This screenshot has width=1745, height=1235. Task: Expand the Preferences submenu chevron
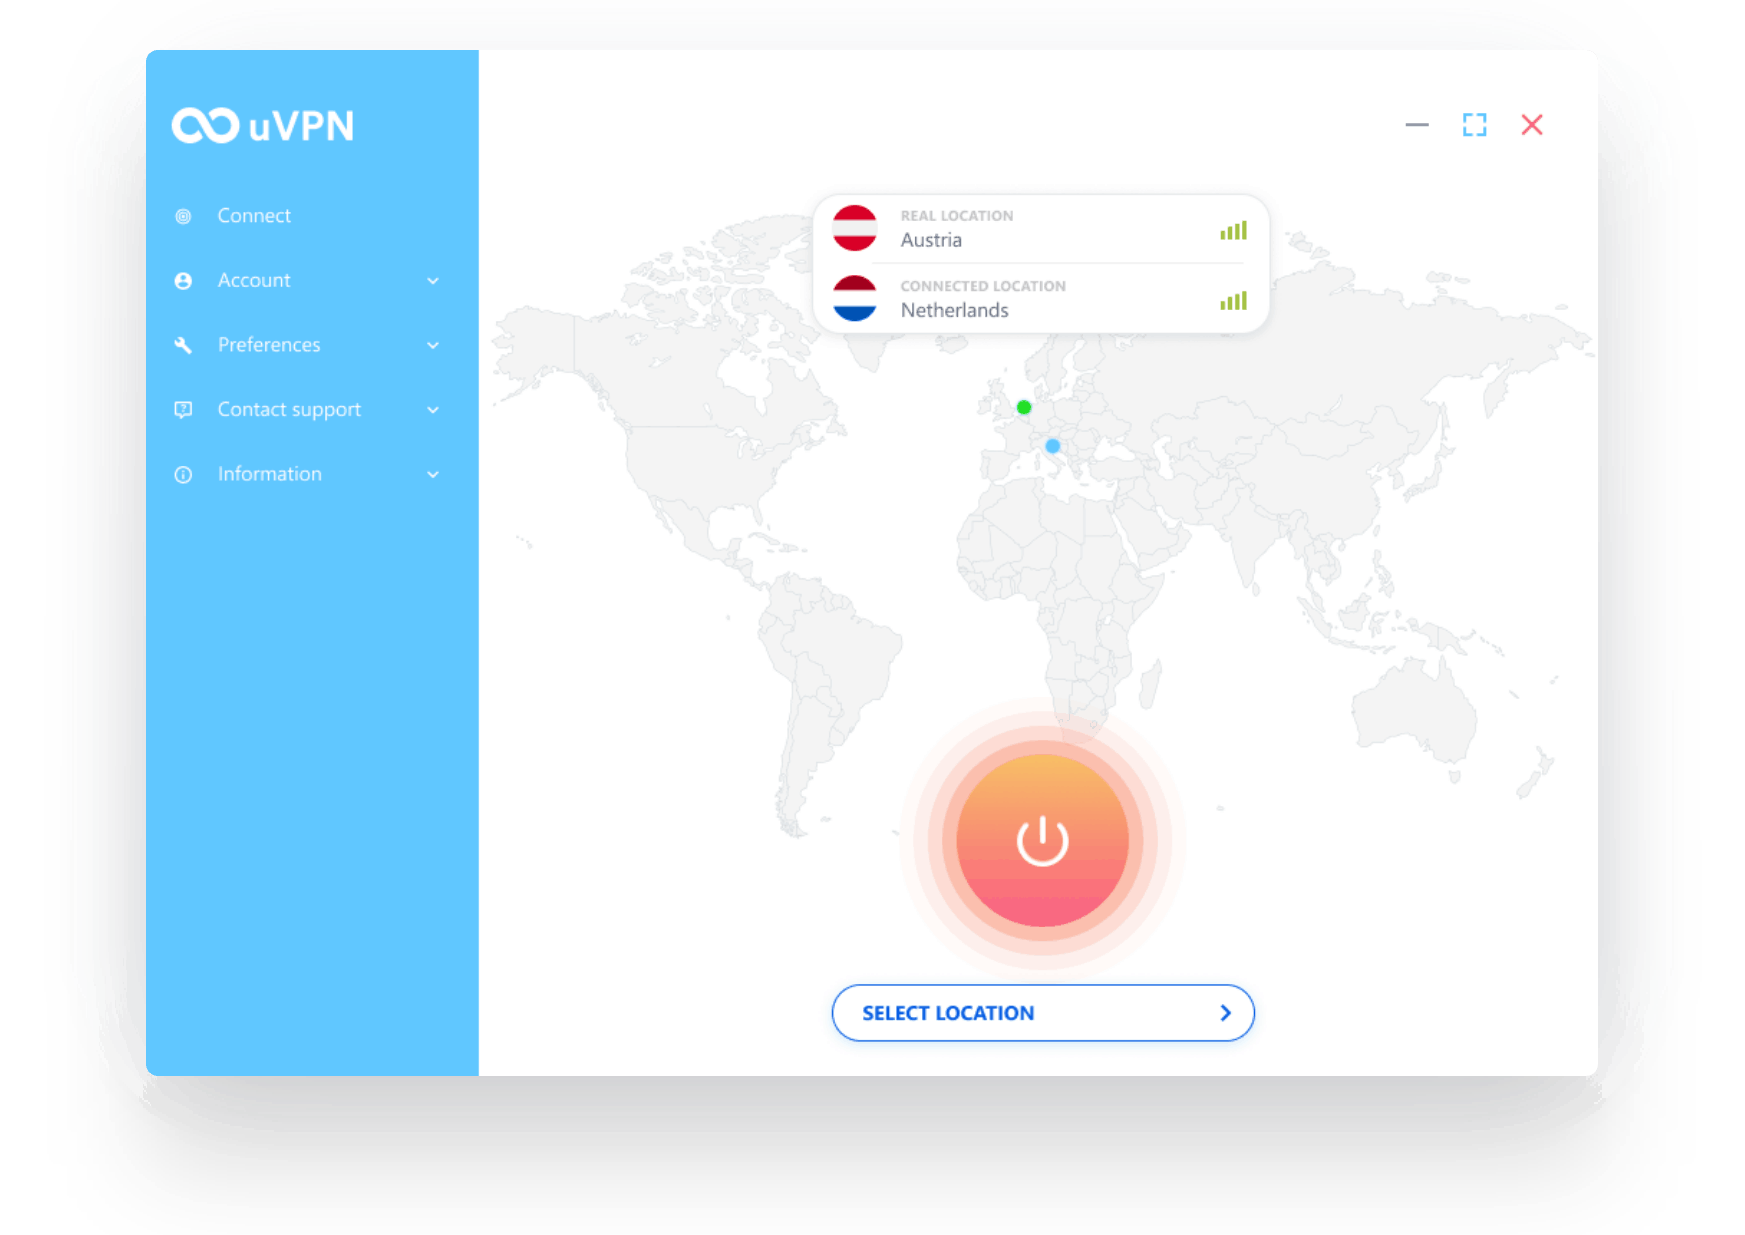[x=433, y=345]
